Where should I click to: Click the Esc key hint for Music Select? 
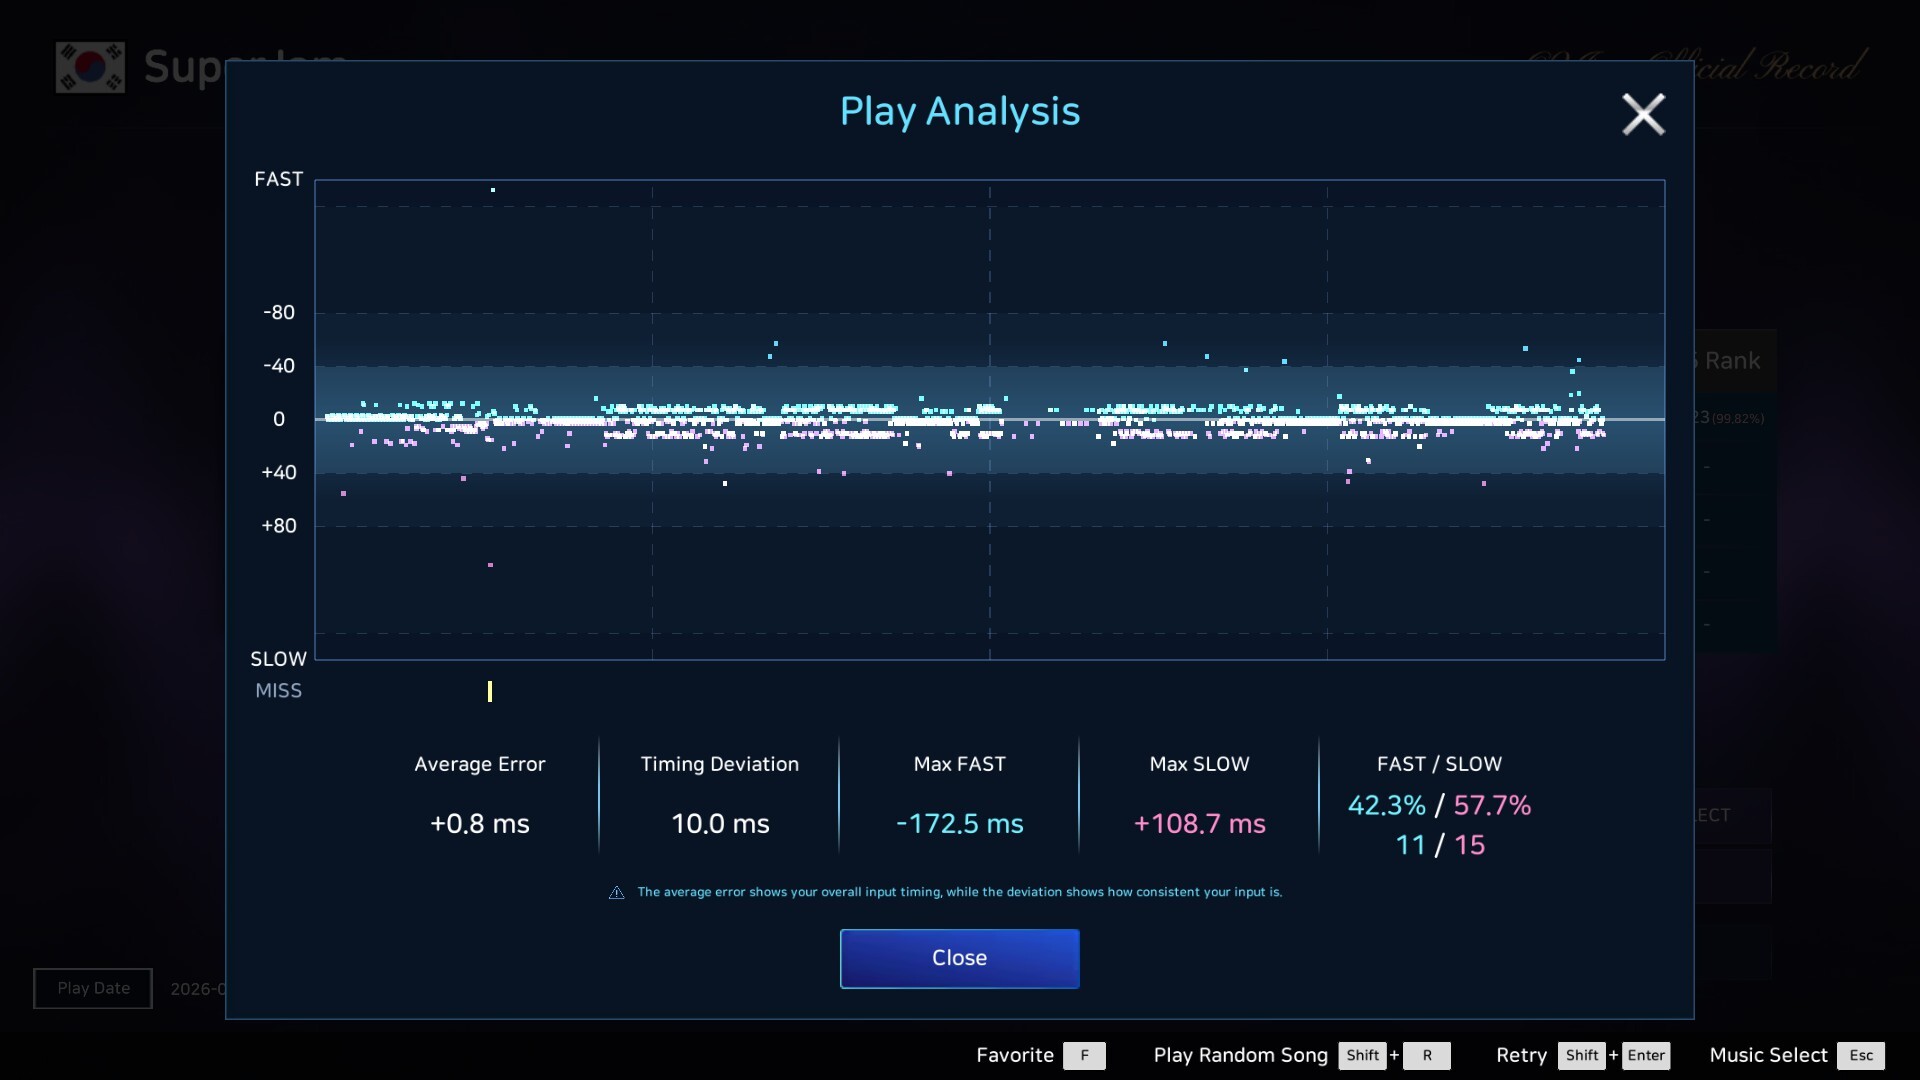1860,1055
